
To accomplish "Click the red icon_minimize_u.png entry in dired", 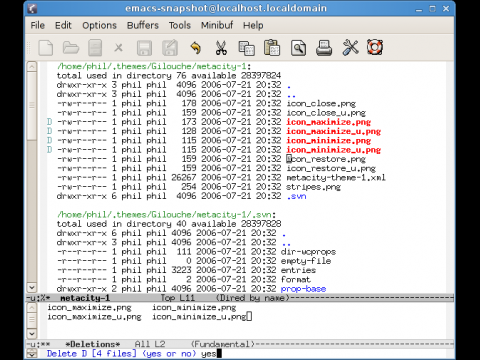I will [334, 150].
